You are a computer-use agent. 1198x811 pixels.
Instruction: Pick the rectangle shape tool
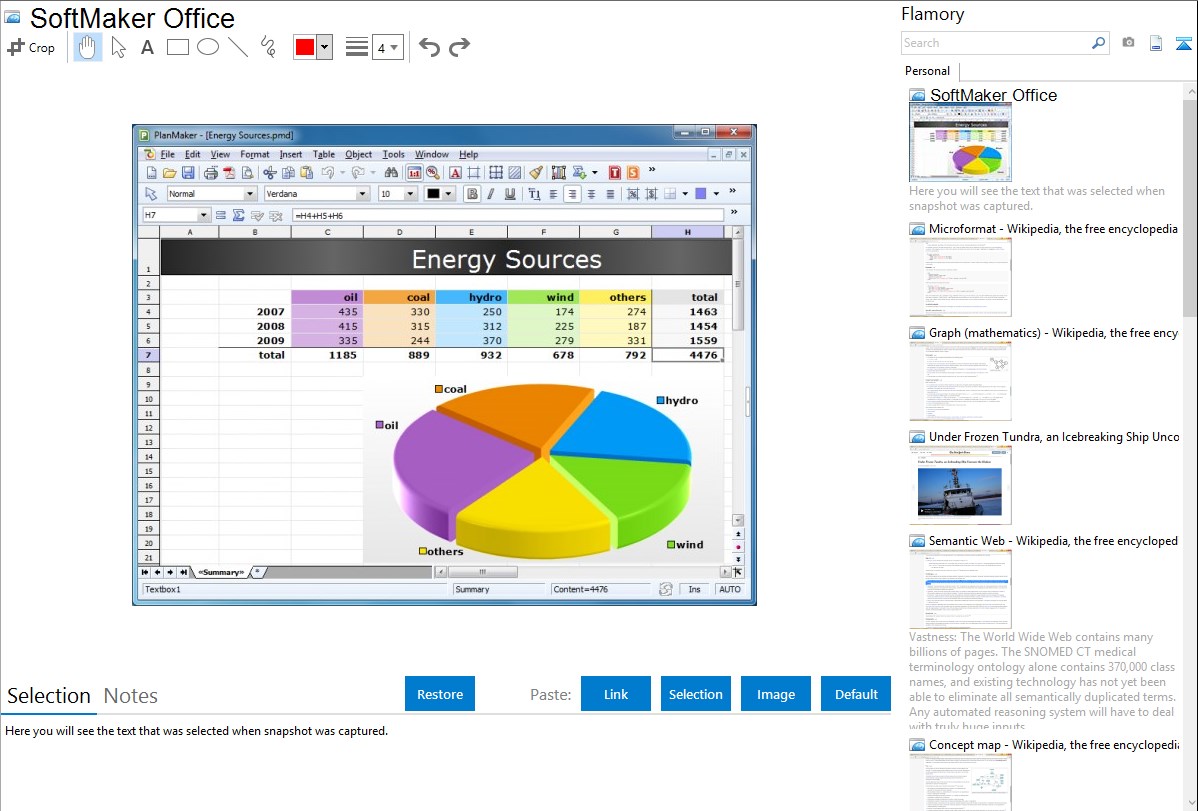tap(177, 47)
